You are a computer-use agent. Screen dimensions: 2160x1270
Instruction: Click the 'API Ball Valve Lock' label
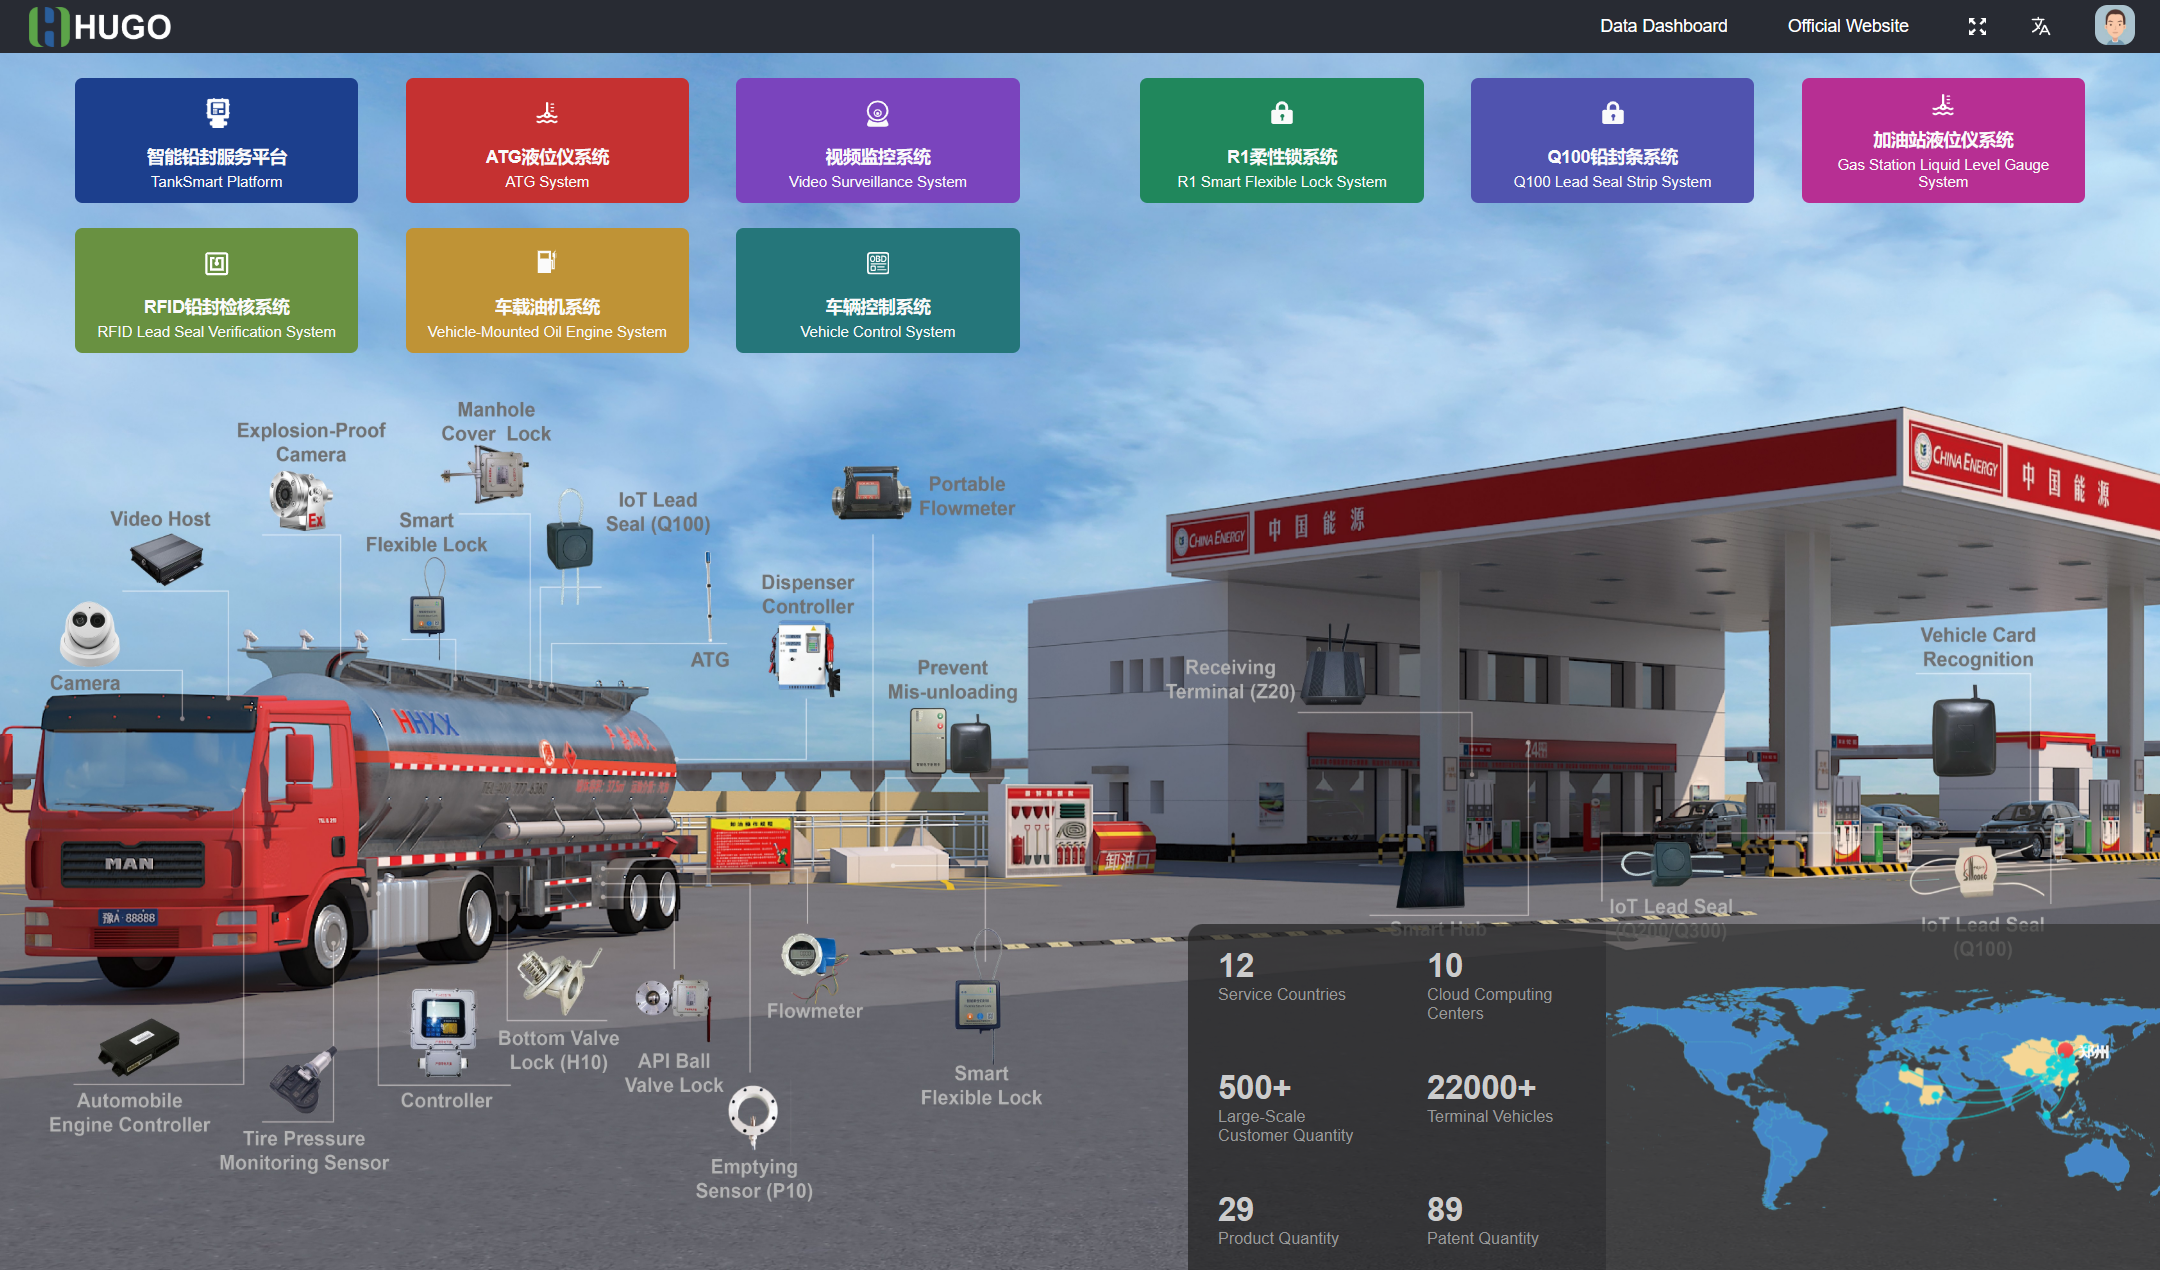[674, 1073]
